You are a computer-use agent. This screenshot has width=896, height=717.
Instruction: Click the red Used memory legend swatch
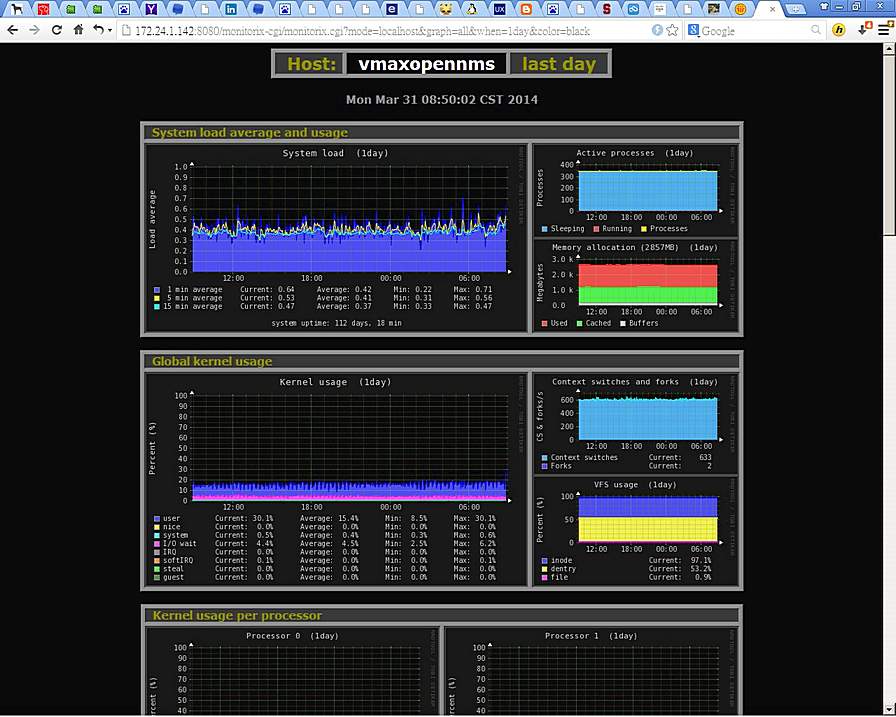click(545, 323)
